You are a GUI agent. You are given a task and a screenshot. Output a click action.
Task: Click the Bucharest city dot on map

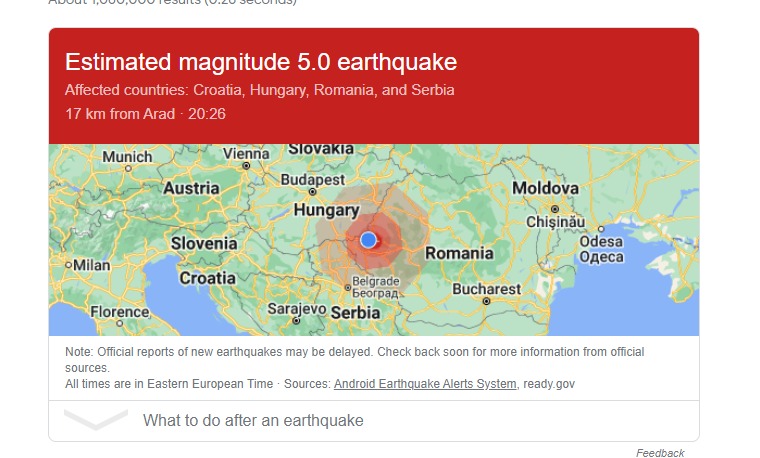coord(486,301)
